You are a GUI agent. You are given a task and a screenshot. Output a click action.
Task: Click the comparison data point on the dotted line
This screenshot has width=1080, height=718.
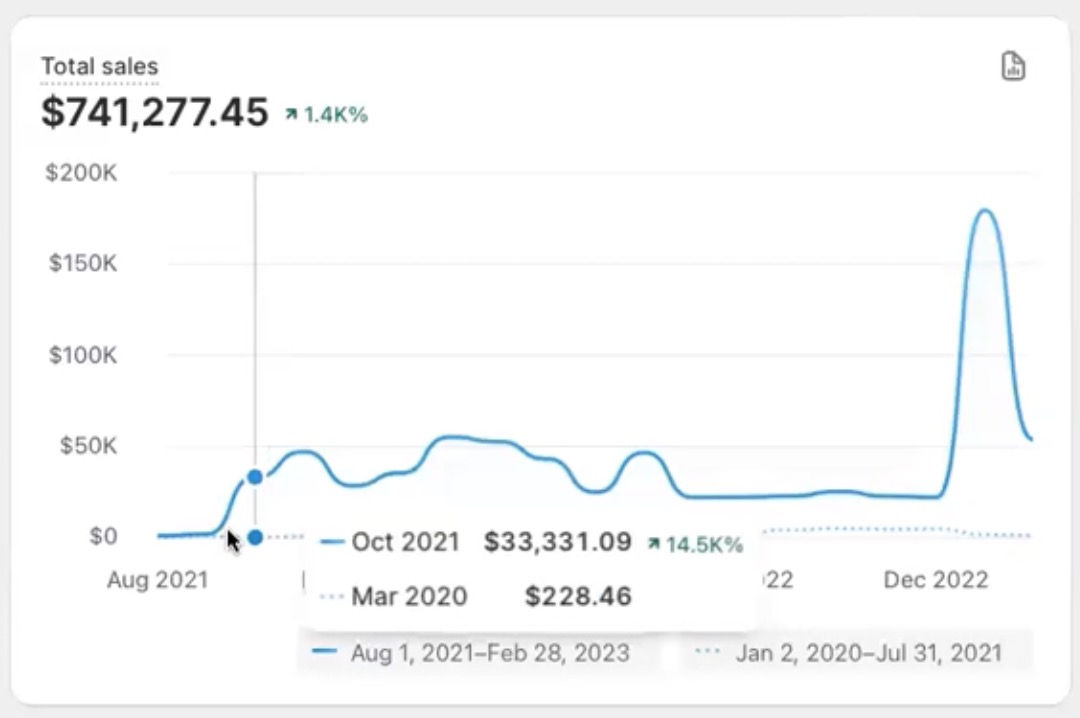[255, 537]
